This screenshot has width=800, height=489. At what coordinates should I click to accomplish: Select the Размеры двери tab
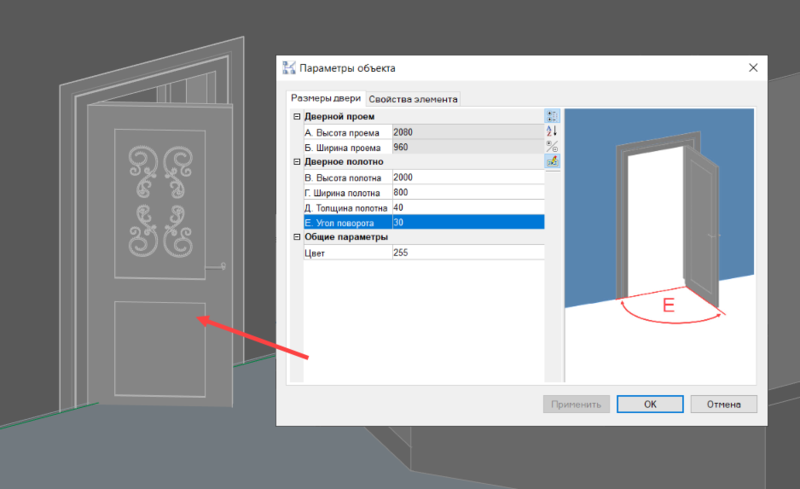point(326,98)
